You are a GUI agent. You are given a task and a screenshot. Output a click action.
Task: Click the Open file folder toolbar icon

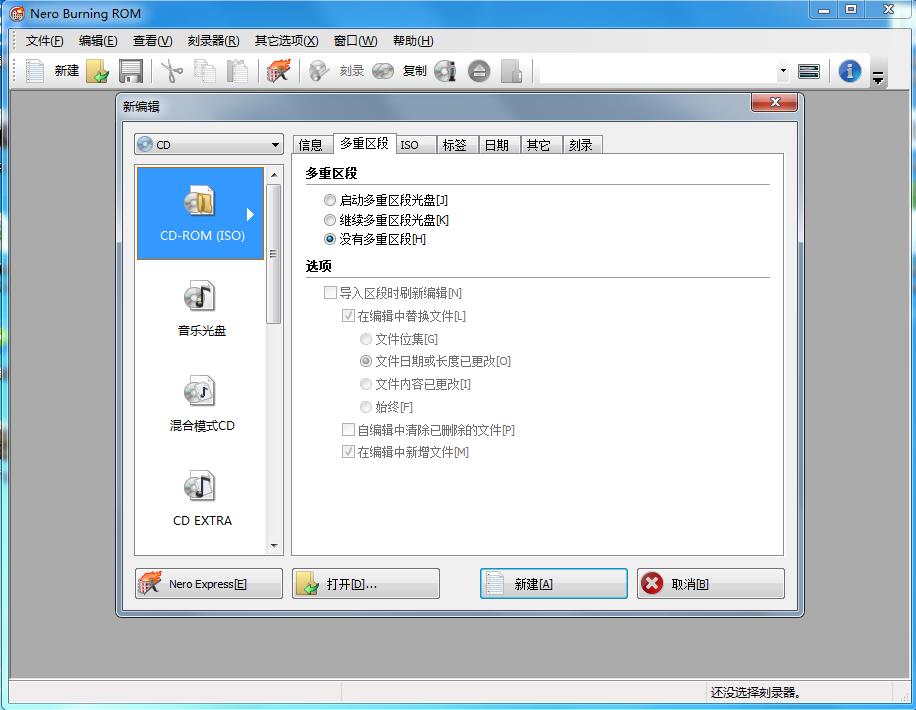point(98,71)
